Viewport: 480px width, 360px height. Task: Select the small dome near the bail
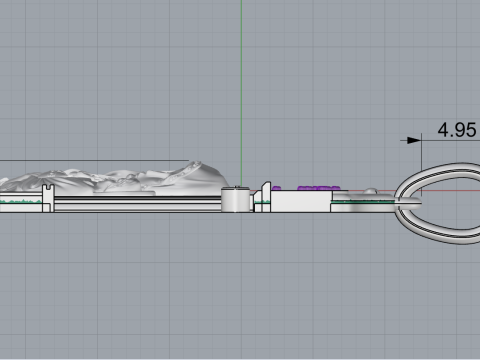[x=370, y=191]
